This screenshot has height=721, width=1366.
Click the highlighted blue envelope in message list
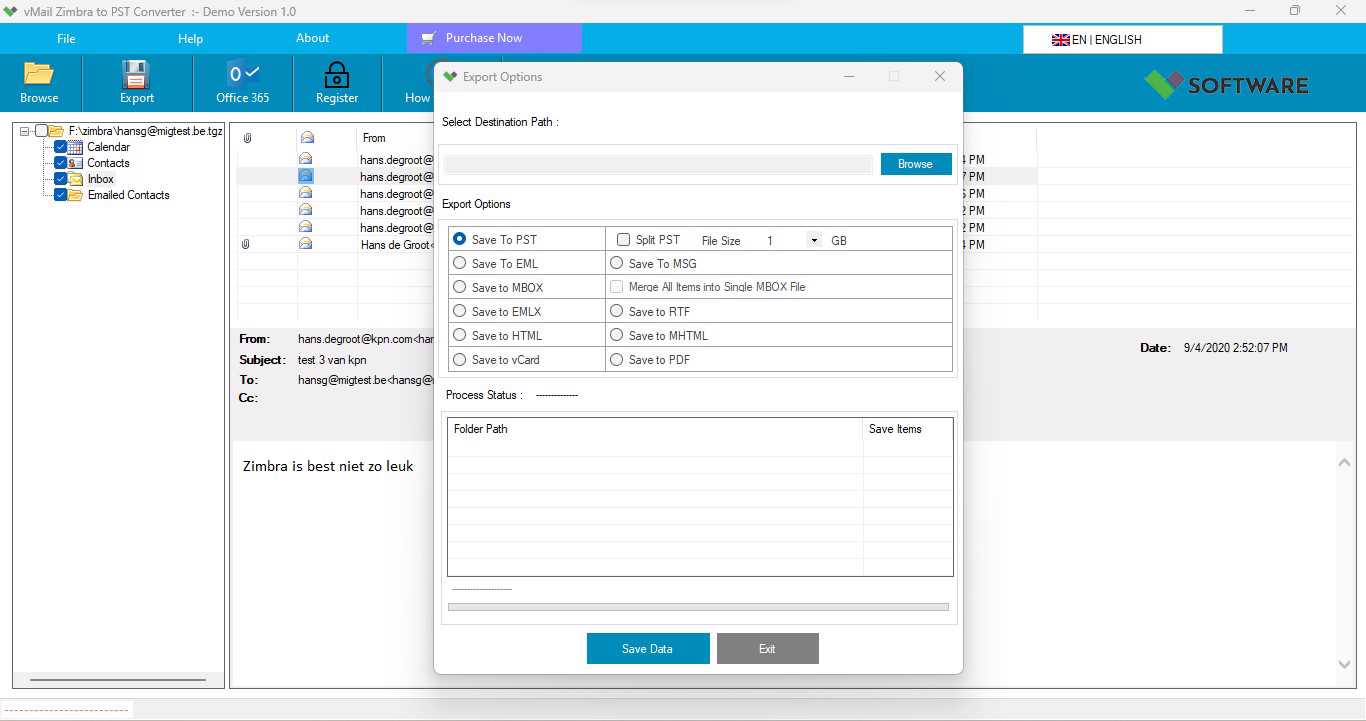(306, 176)
